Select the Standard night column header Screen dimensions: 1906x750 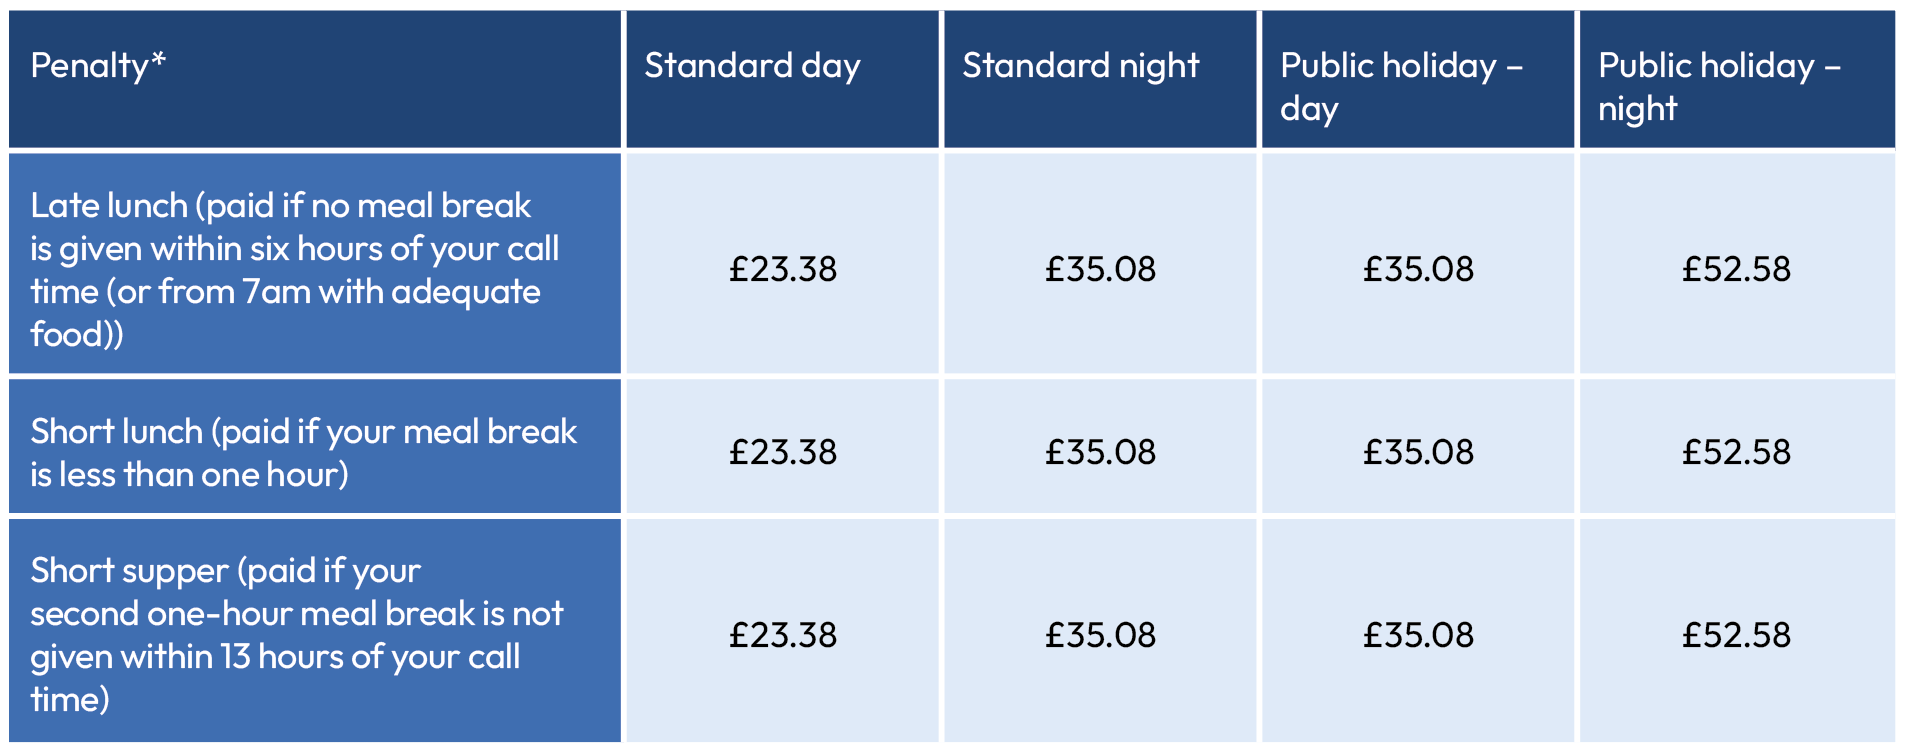pyautogui.click(x=1080, y=66)
